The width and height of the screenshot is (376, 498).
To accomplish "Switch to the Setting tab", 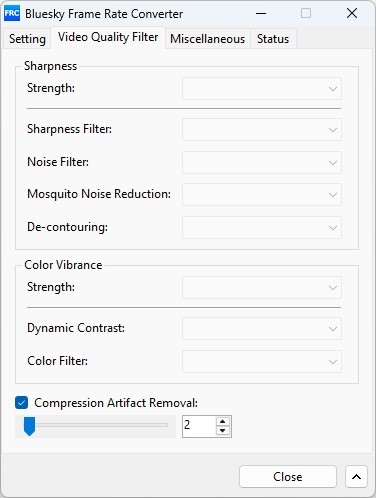I will click(27, 39).
